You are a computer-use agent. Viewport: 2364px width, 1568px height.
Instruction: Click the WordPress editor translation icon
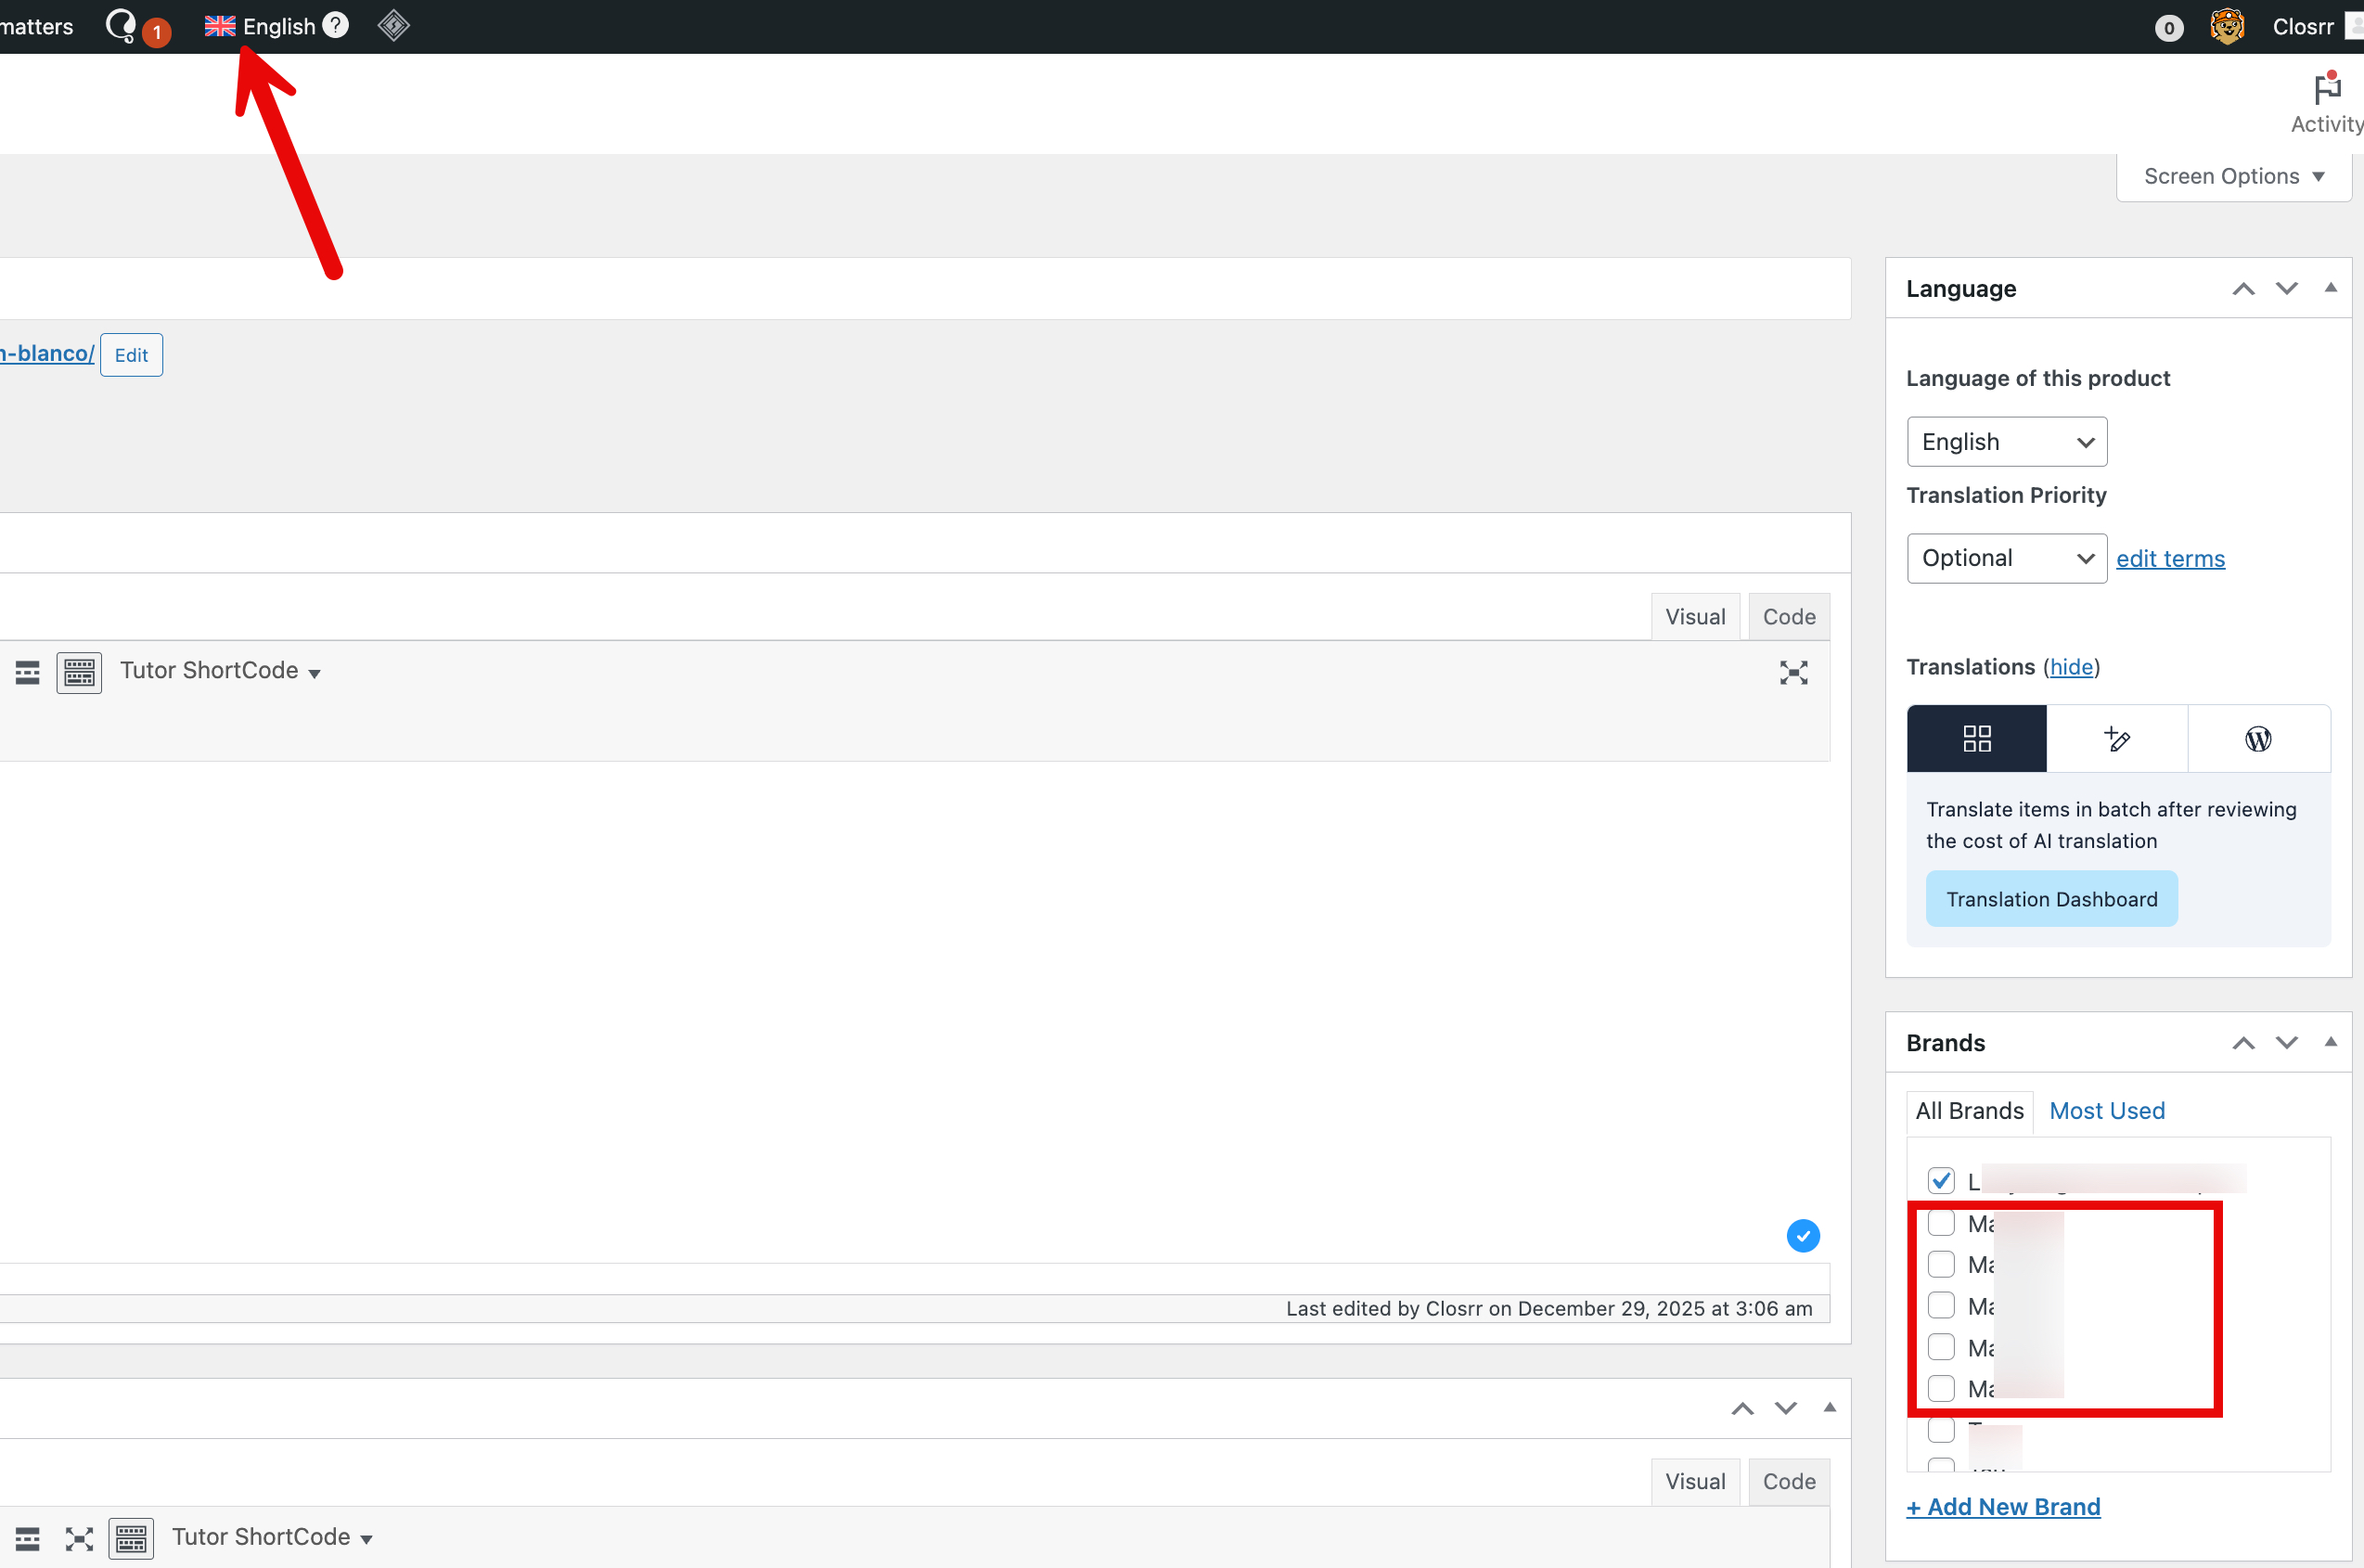click(x=2257, y=738)
